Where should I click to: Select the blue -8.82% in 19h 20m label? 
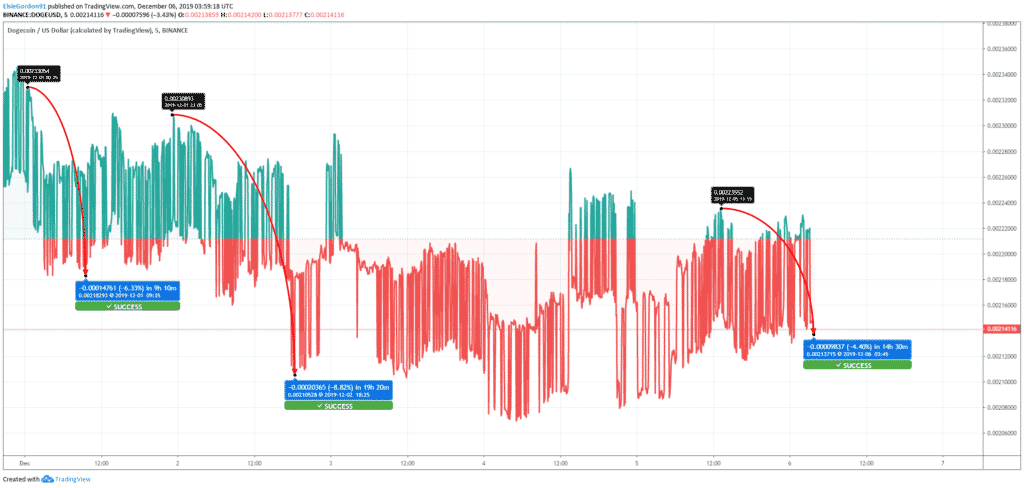(x=339, y=390)
